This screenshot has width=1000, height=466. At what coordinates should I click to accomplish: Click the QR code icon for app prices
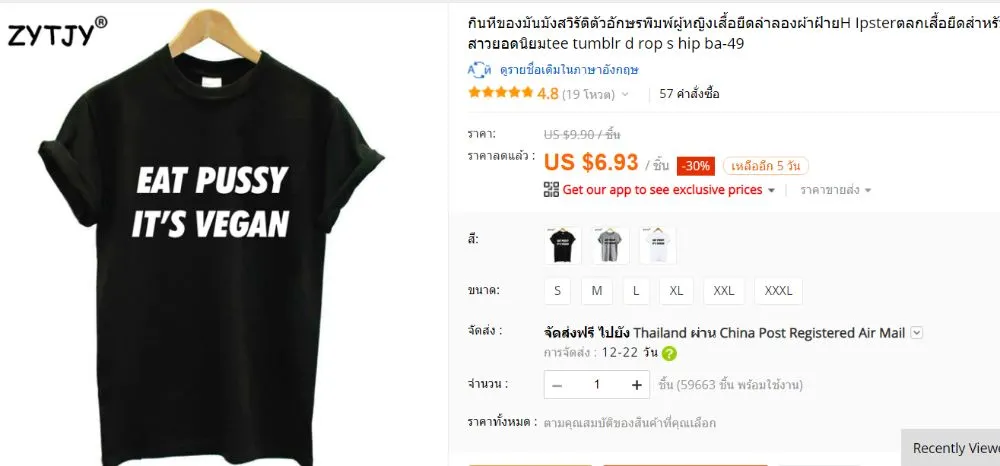pyautogui.click(x=551, y=189)
